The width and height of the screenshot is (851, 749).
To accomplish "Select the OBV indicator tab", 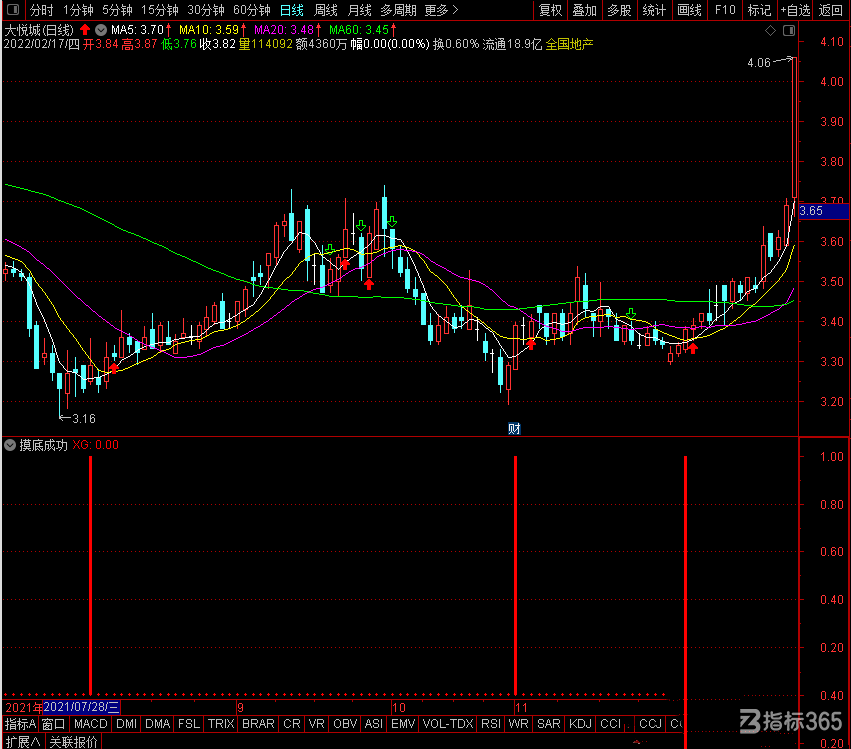I will point(345,724).
